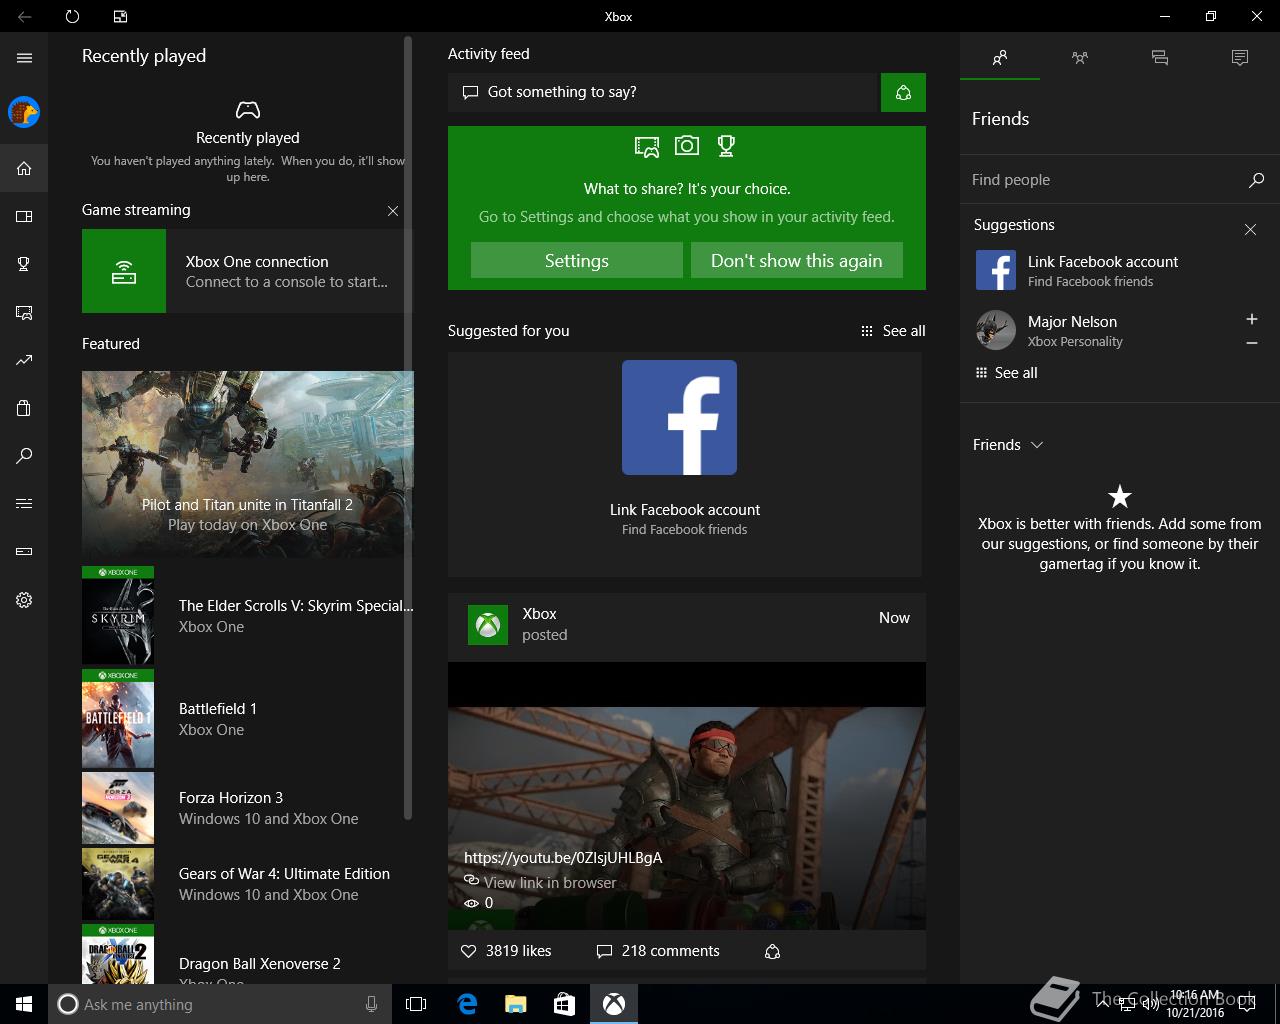Open Task View on taskbar
Screen dimensions: 1280x1024
click(x=416, y=1004)
